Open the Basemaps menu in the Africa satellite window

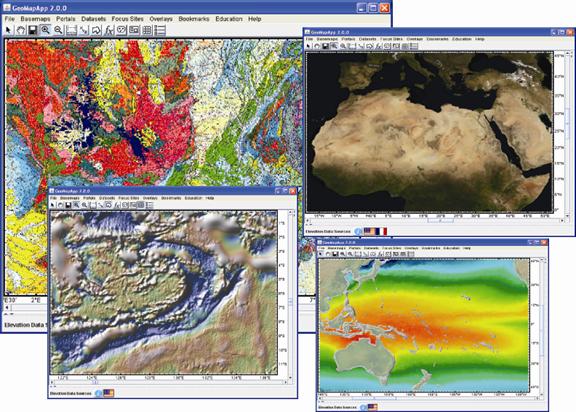(x=327, y=39)
